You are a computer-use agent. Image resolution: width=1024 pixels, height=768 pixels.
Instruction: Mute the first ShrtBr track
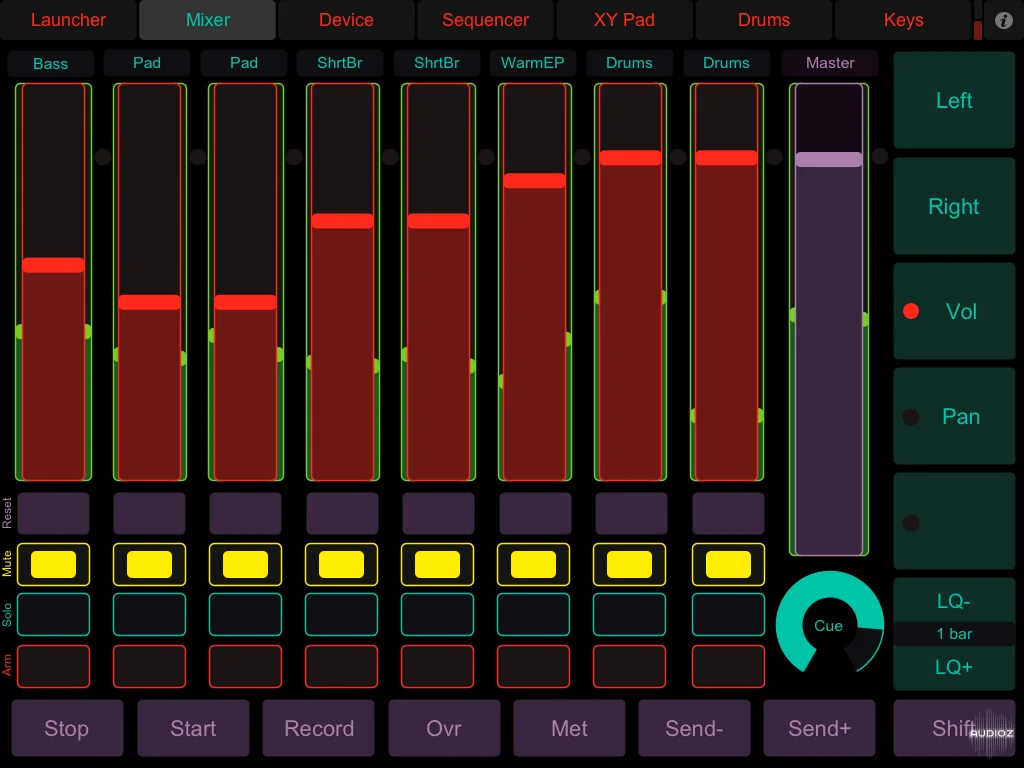(x=342, y=564)
